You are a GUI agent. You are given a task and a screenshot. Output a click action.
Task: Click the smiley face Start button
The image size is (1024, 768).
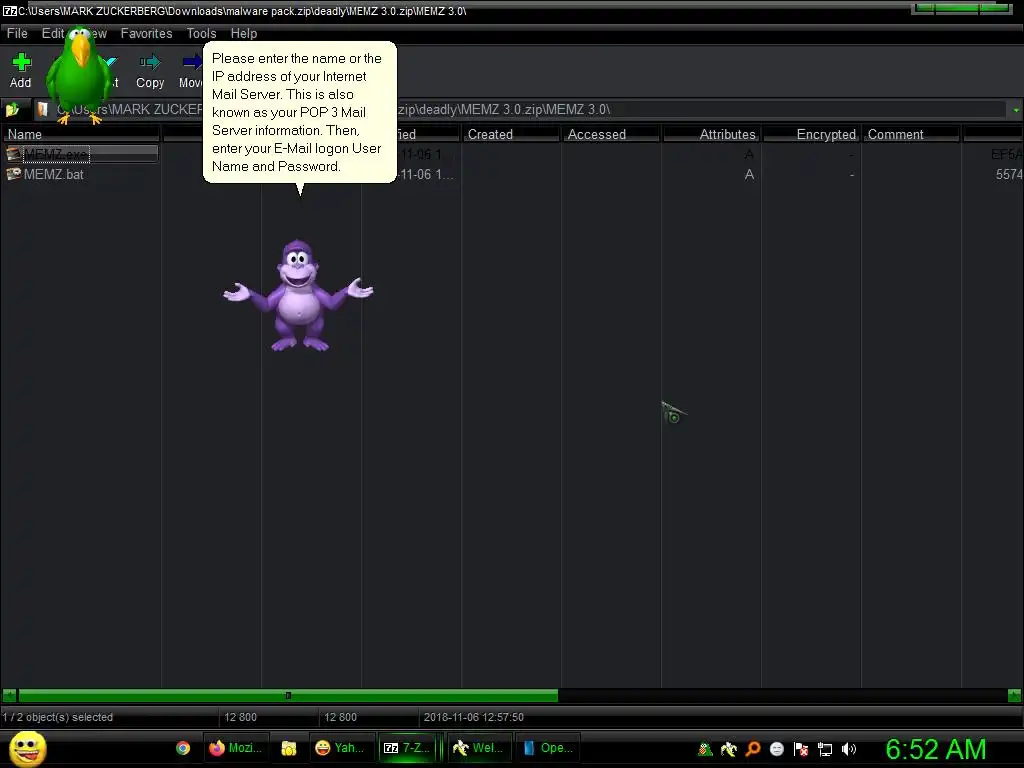pyautogui.click(x=27, y=748)
